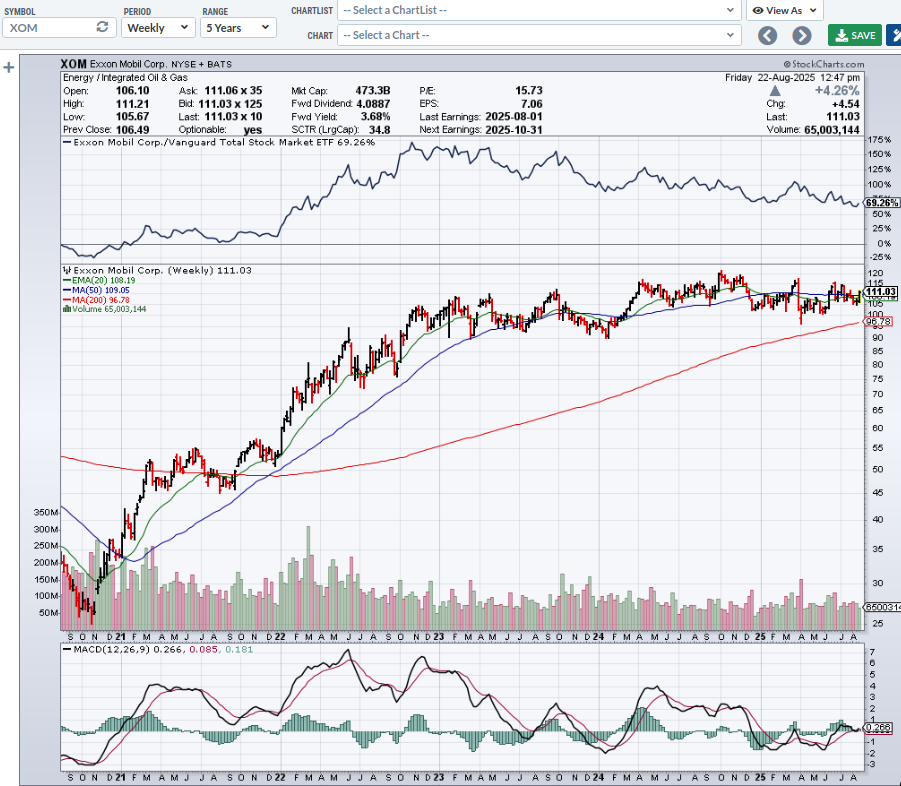The width and height of the screenshot is (901, 786).
Task: Click the up-triangle change indicator
Action: click(x=773, y=90)
